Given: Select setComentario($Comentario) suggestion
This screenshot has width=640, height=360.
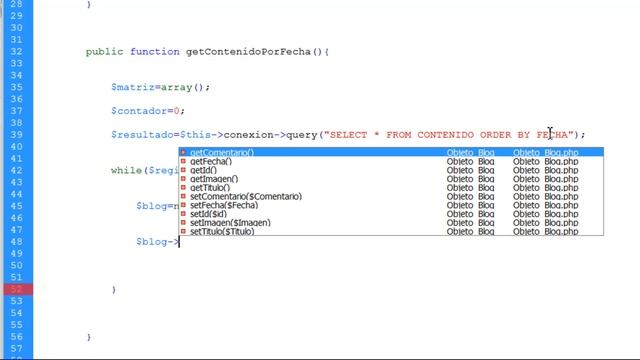Looking at the screenshot, I should point(391,196).
